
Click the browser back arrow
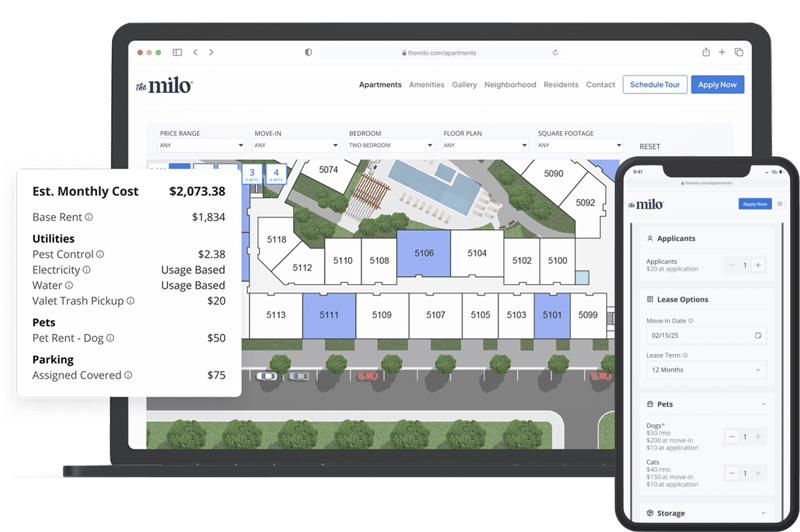[x=195, y=52]
